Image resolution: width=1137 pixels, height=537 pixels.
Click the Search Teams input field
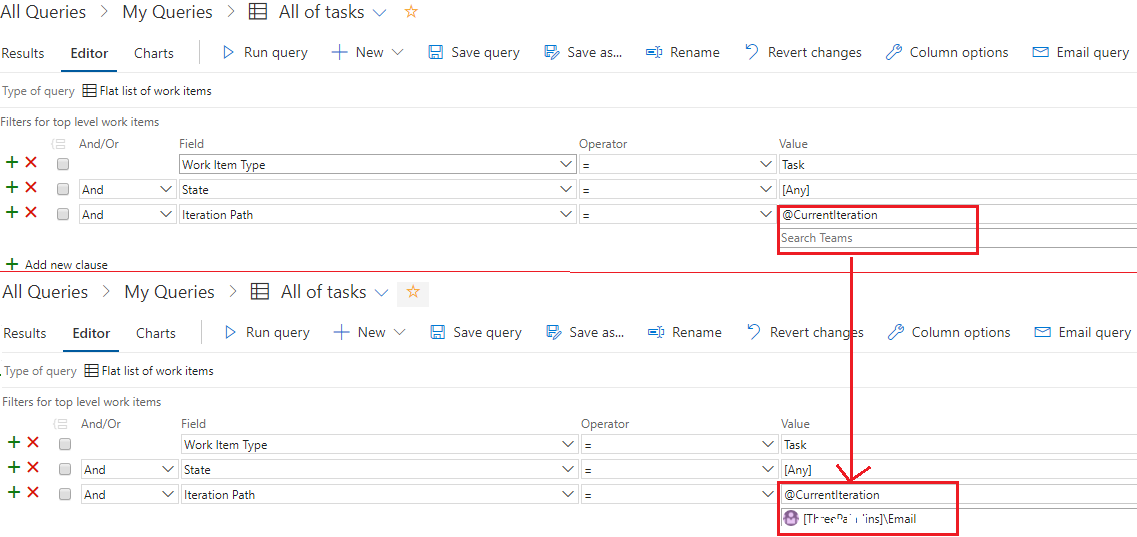point(876,238)
